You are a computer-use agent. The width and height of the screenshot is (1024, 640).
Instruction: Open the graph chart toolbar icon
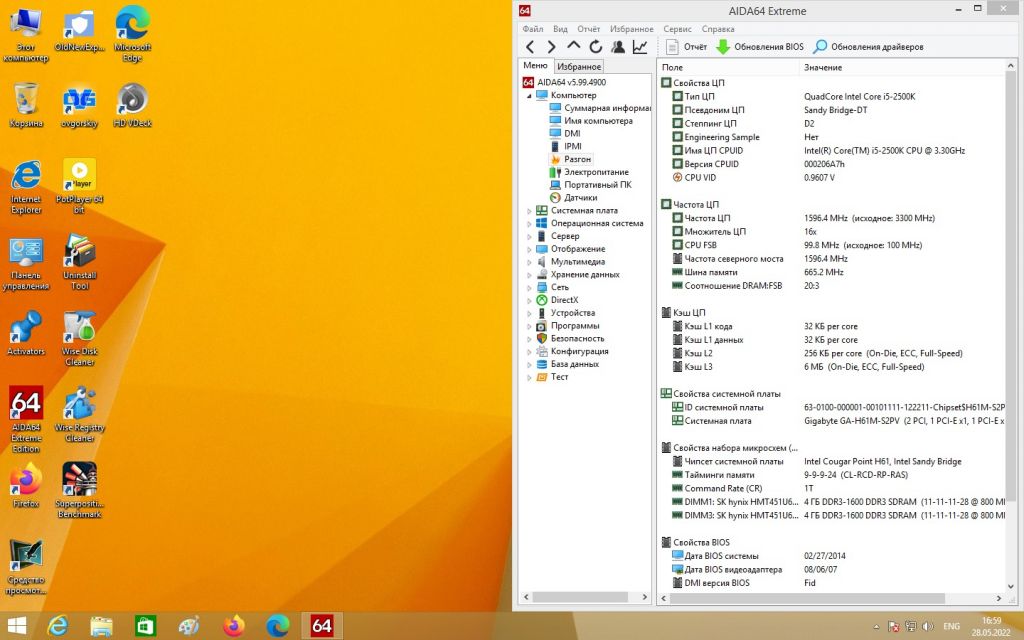point(640,47)
